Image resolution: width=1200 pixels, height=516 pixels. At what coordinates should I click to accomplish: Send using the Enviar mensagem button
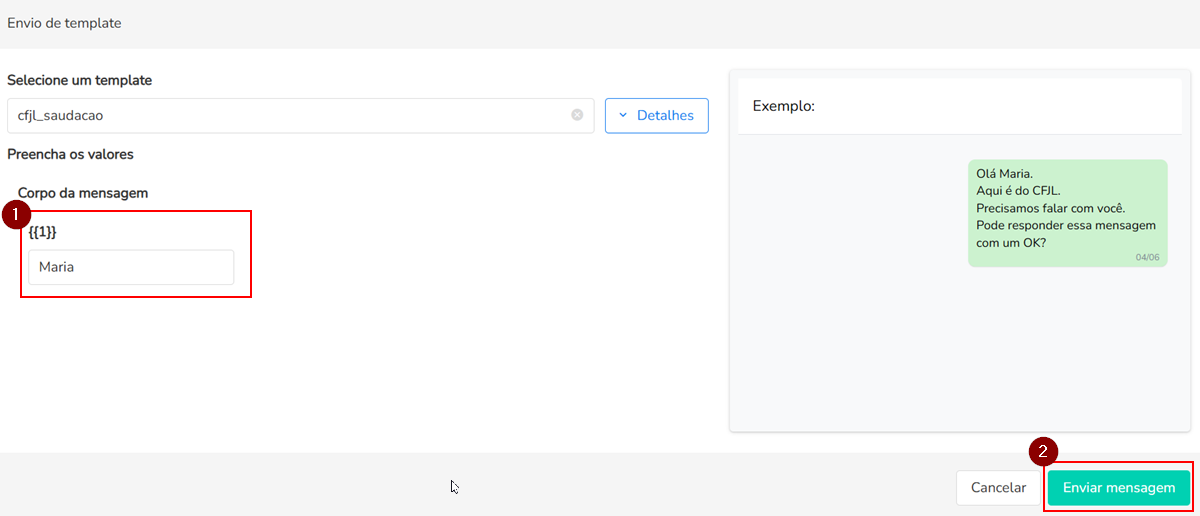pyautogui.click(x=1118, y=488)
